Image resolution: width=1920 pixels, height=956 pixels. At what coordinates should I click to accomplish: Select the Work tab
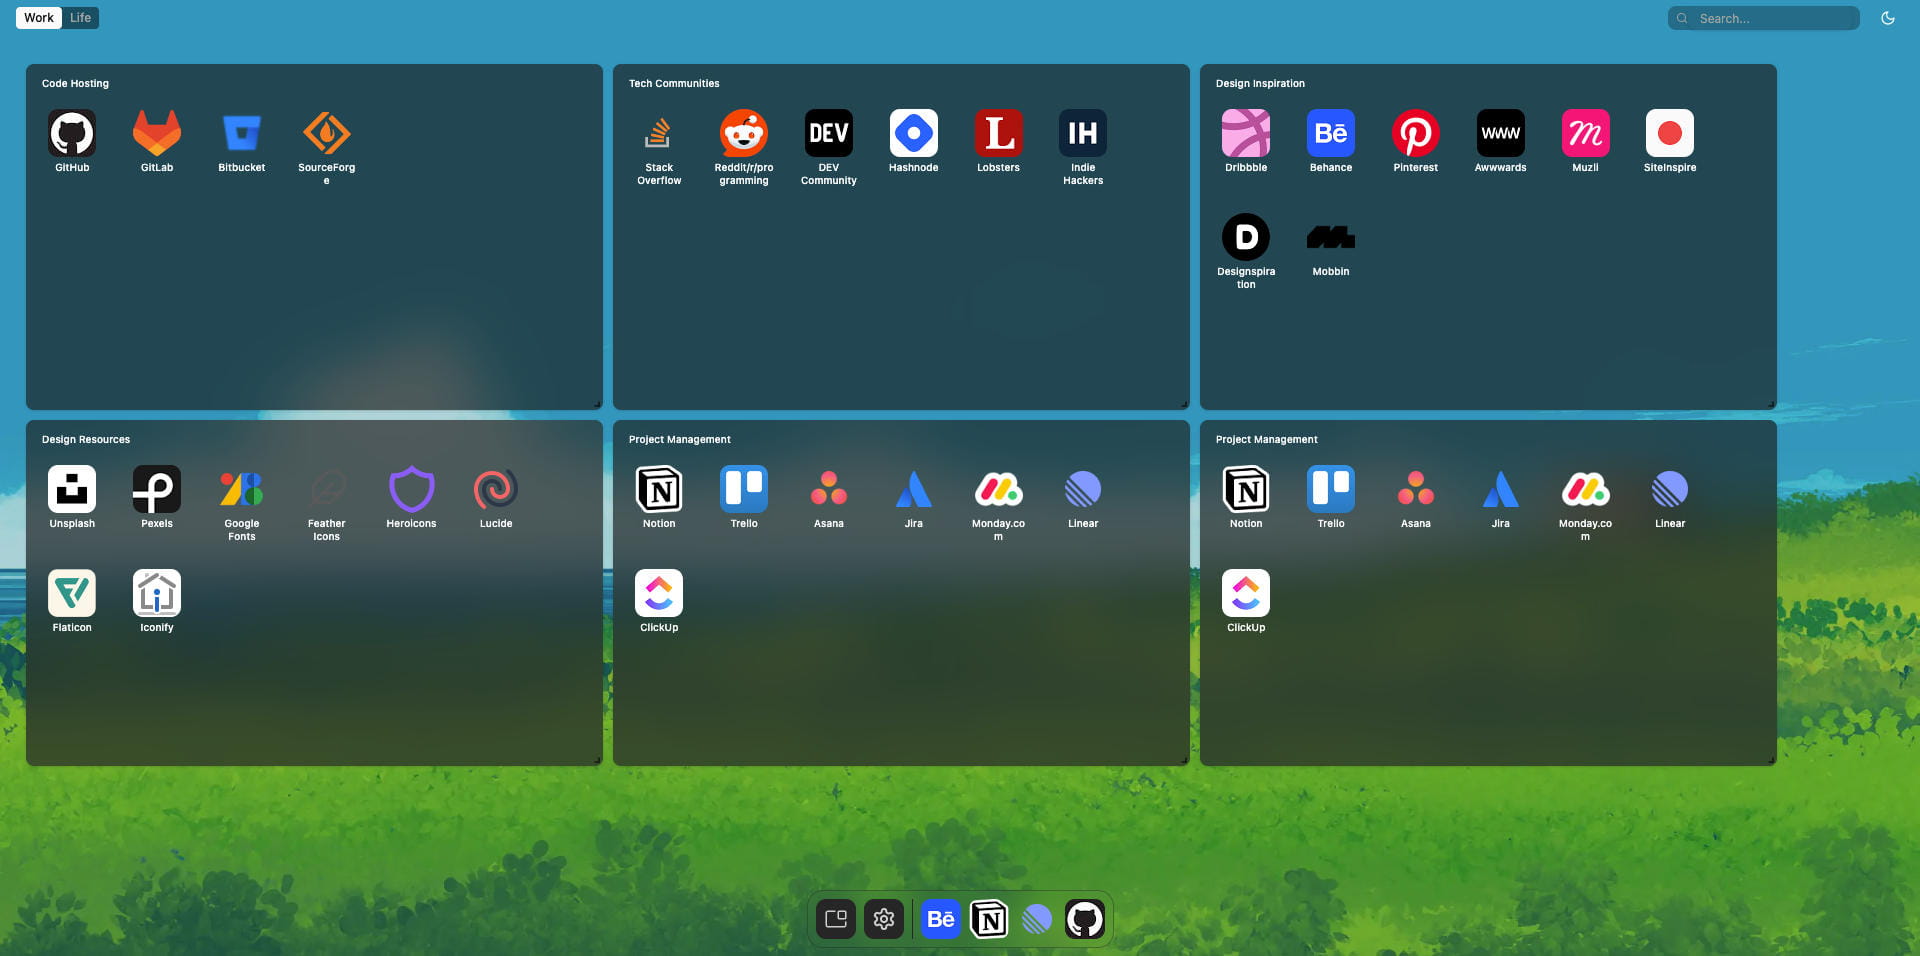39,18
